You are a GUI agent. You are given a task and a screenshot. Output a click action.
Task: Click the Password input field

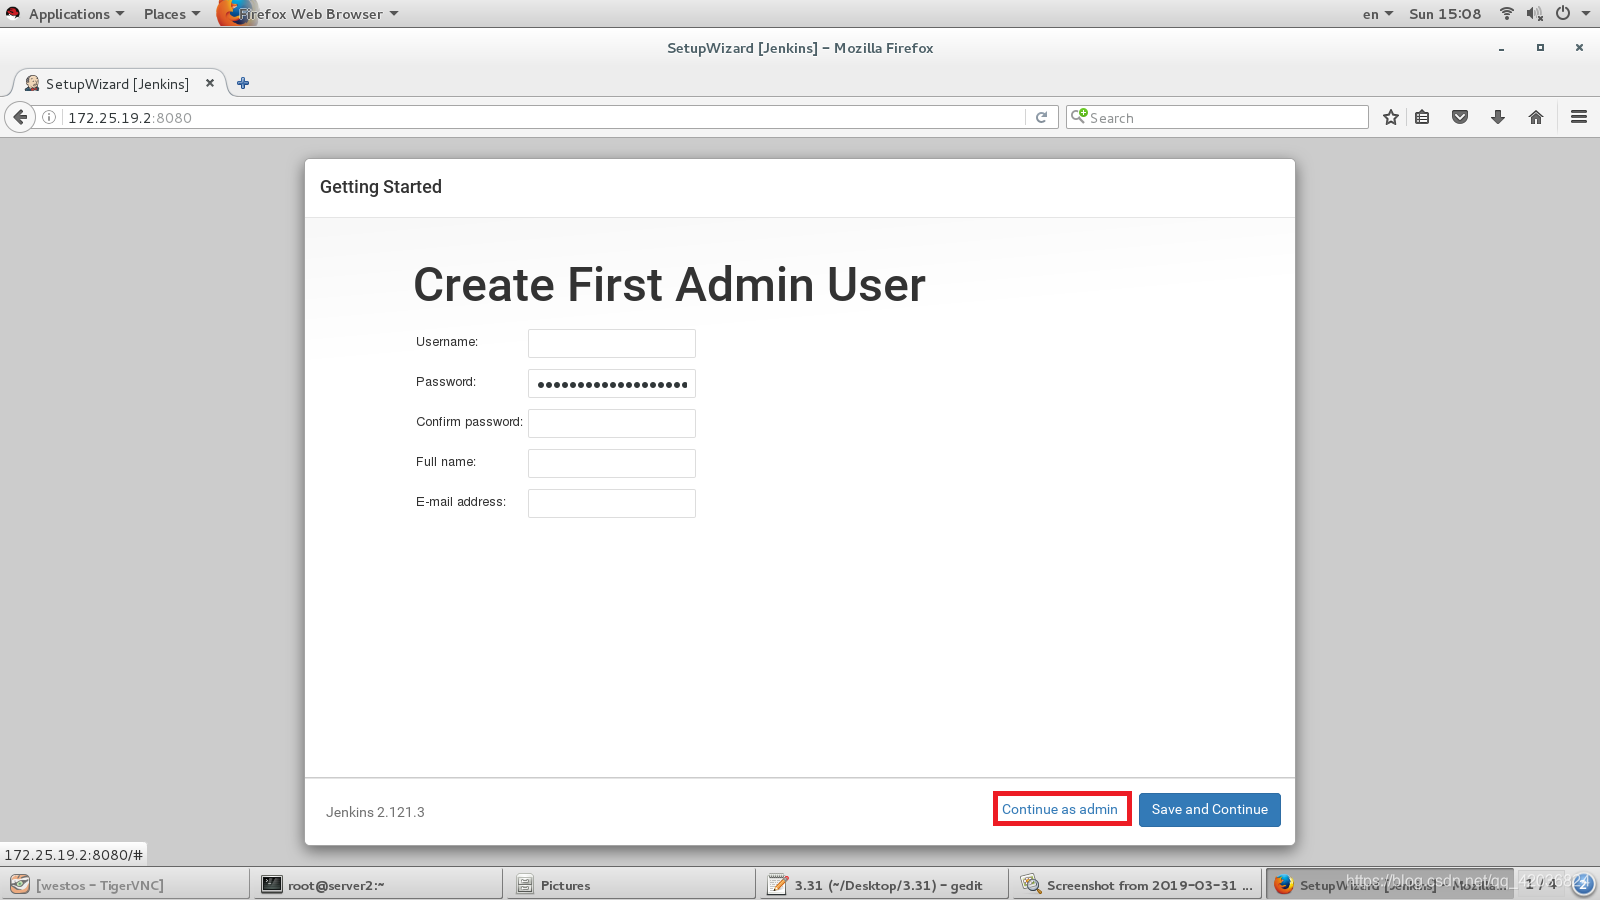pyautogui.click(x=612, y=383)
